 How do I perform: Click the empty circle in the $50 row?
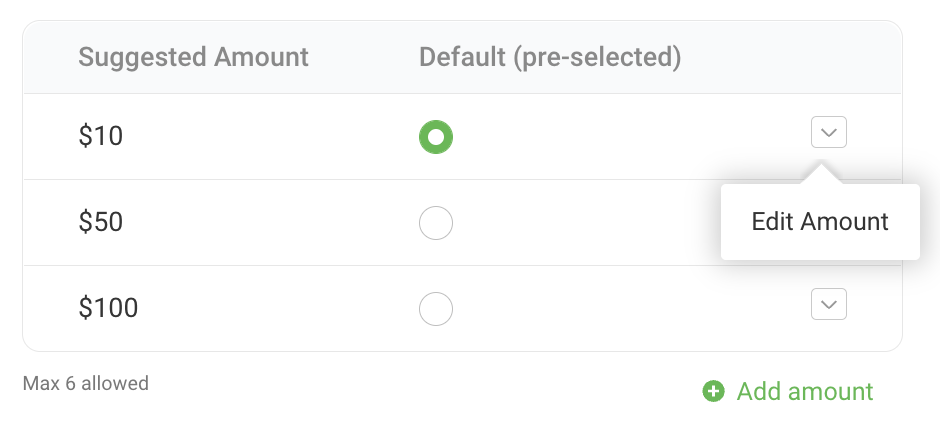[x=436, y=223]
